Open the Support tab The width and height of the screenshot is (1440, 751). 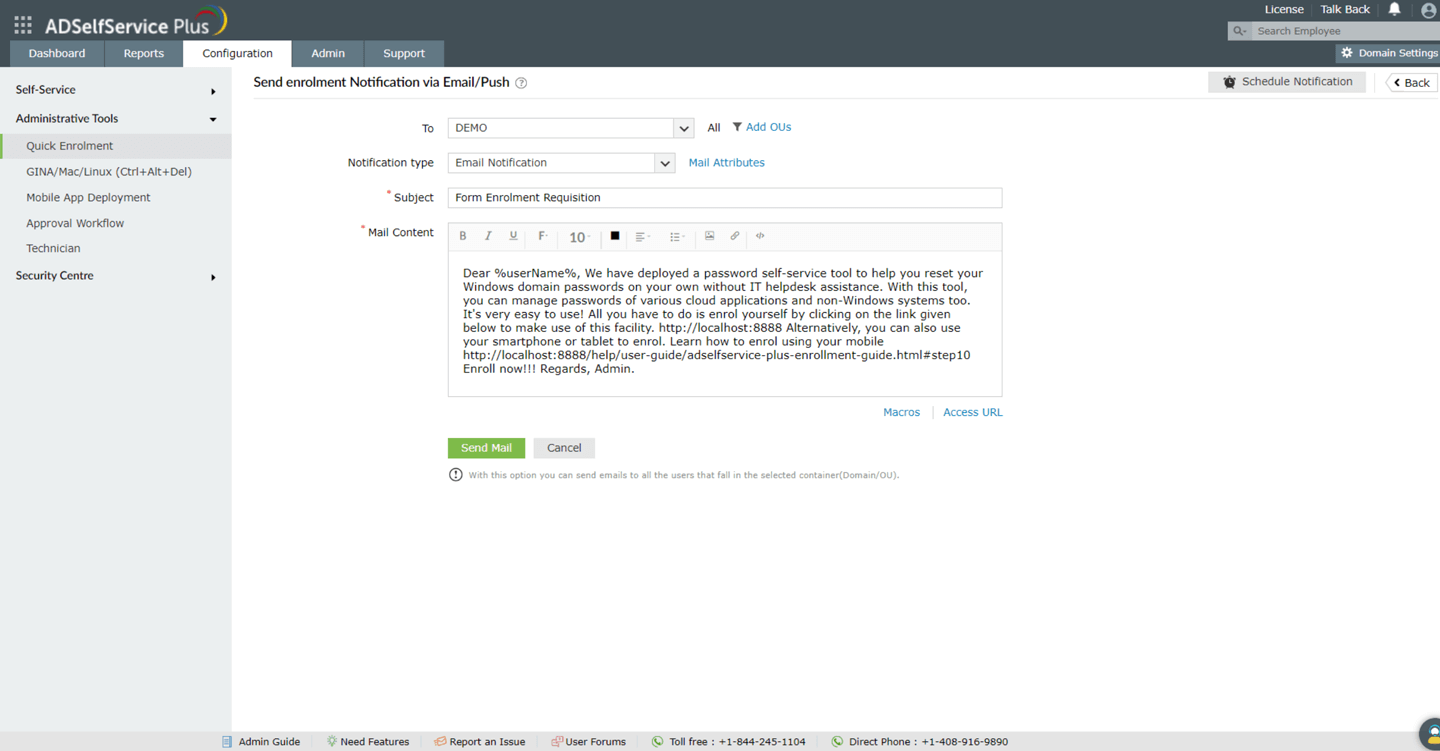tap(404, 53)
